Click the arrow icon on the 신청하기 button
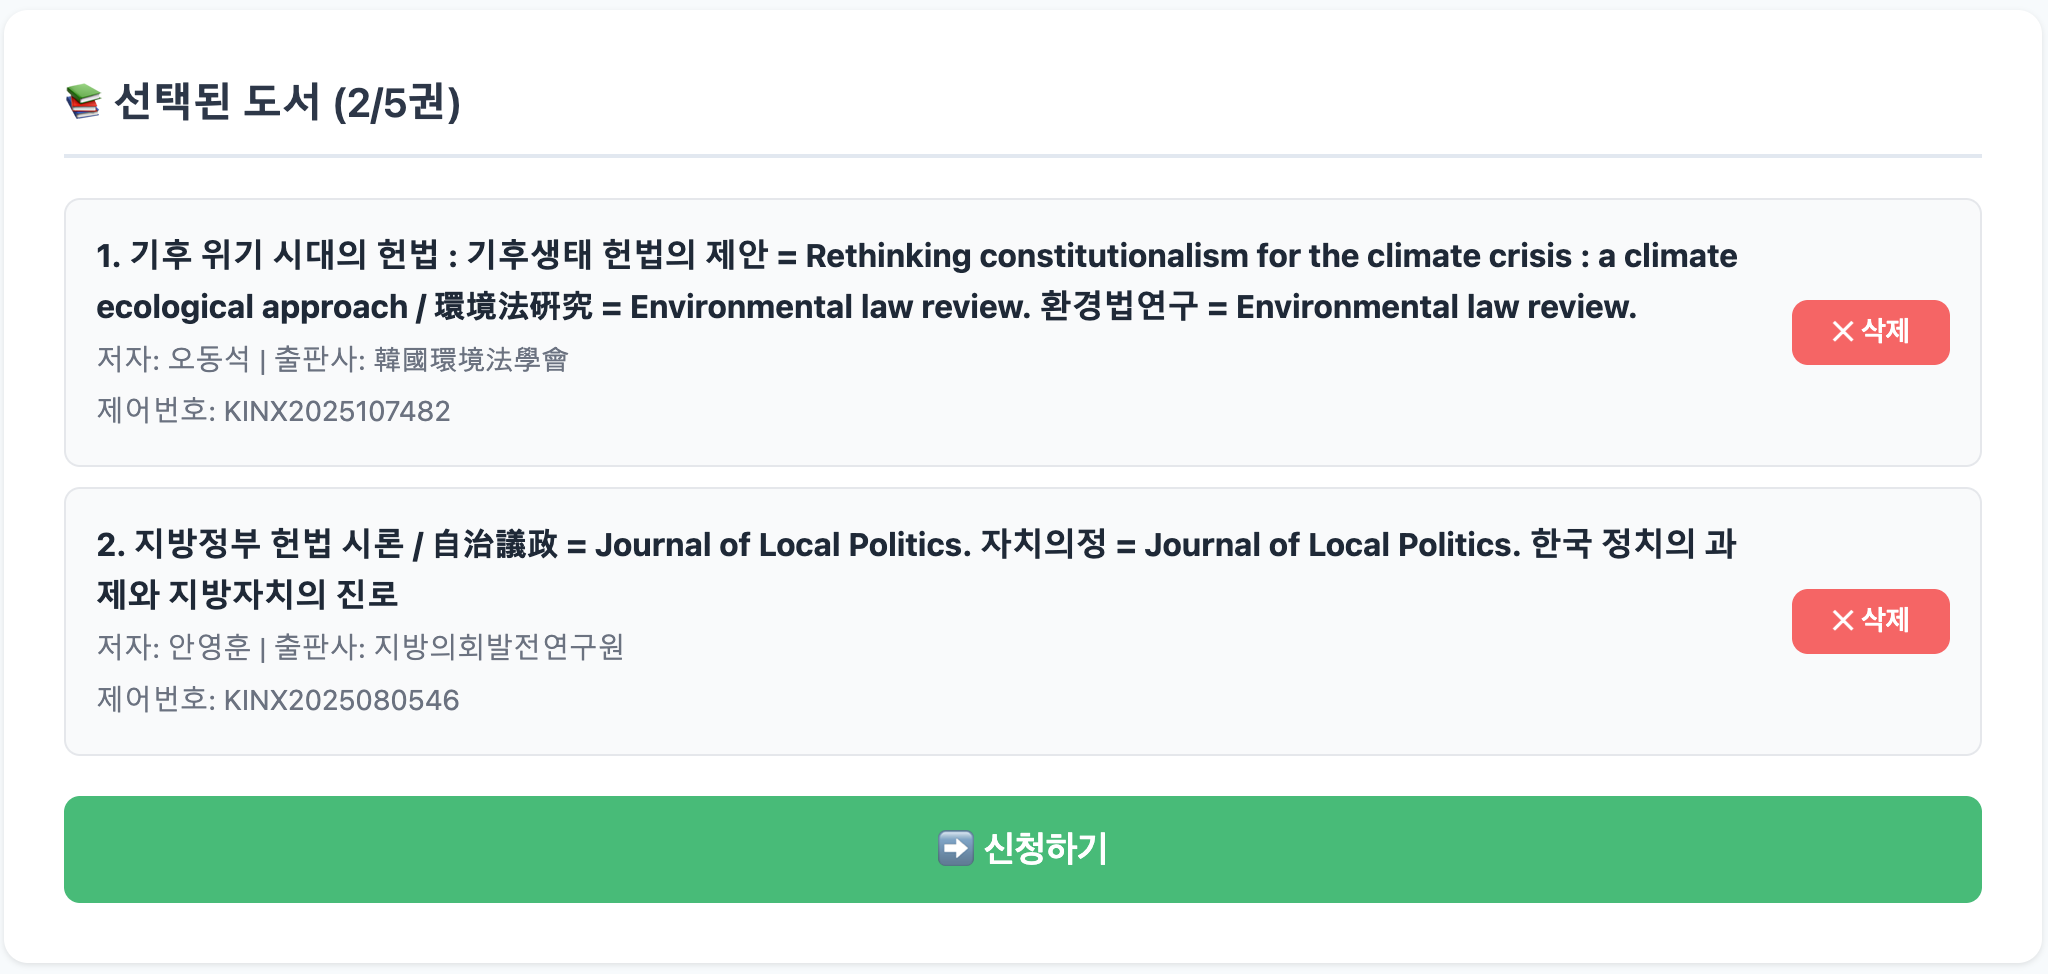 tap(955, 849)
